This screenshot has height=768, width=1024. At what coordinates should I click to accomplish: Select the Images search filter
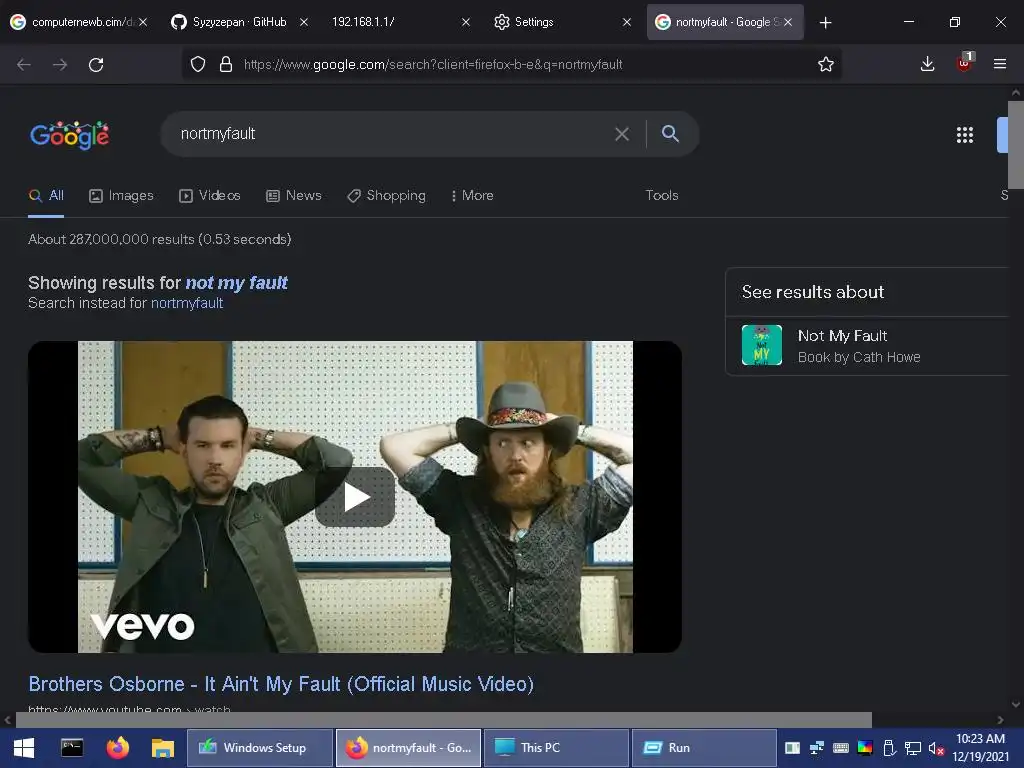[x=121, y=195]
